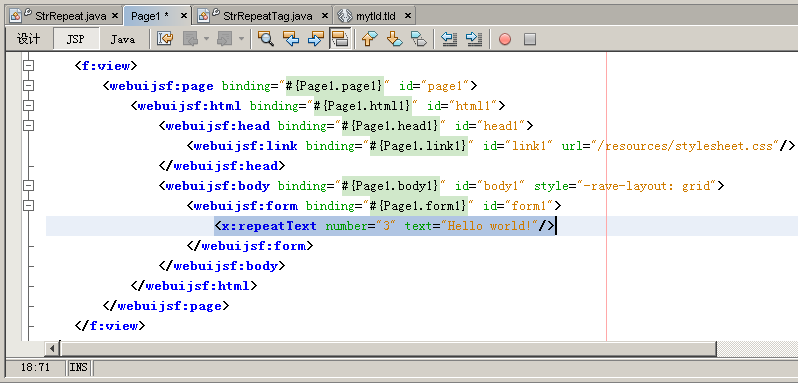Collapse the webuijsf:body fold marker
Screen dimensions: 798x383
coord(28,186)
